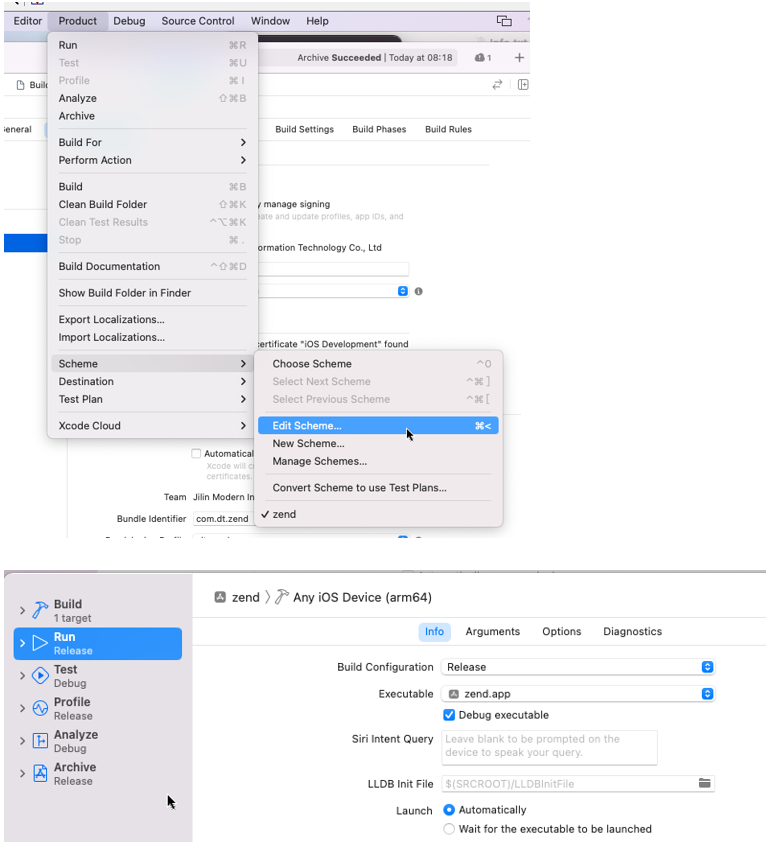Screen dimensions: 774x842
Task: Expand the Build disclosure arrow in sidebar
Action: (x=22, y=610)
